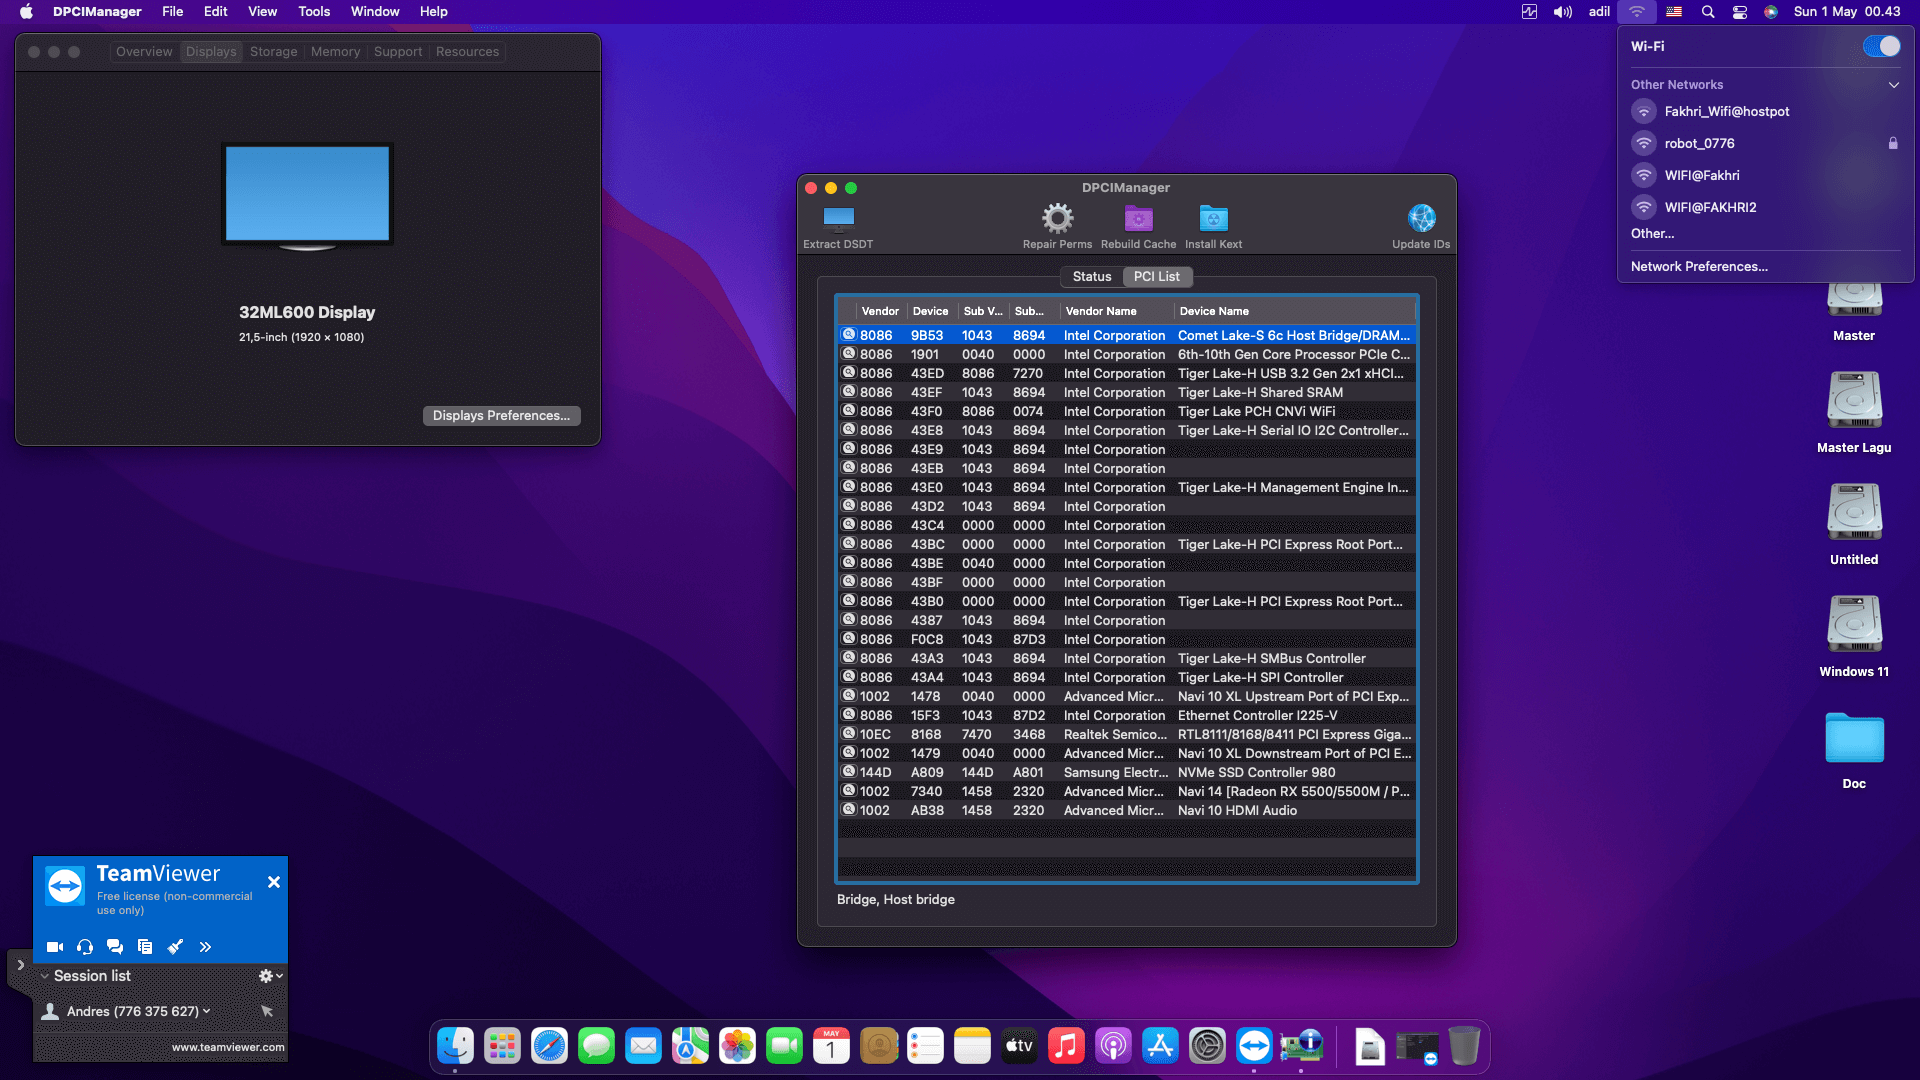Switch to the Status segment
The height and width of the screenshot is (1080, 1920).
tap(1092, 277)
